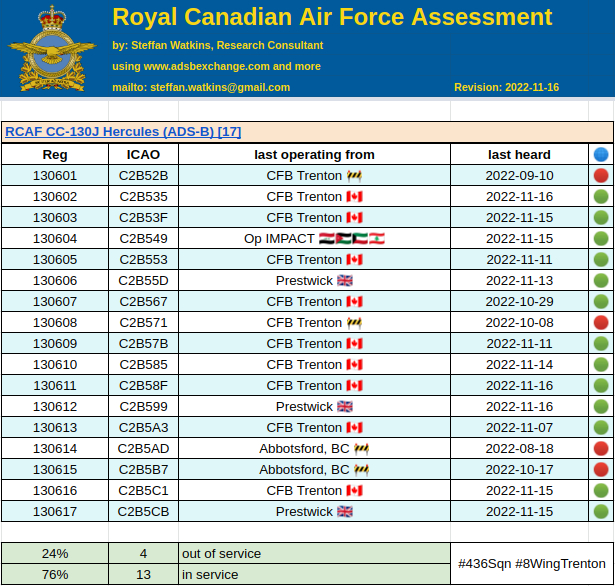Click green status dot for 130606
This screenshot has height=586, width=615.
[601, 280]
